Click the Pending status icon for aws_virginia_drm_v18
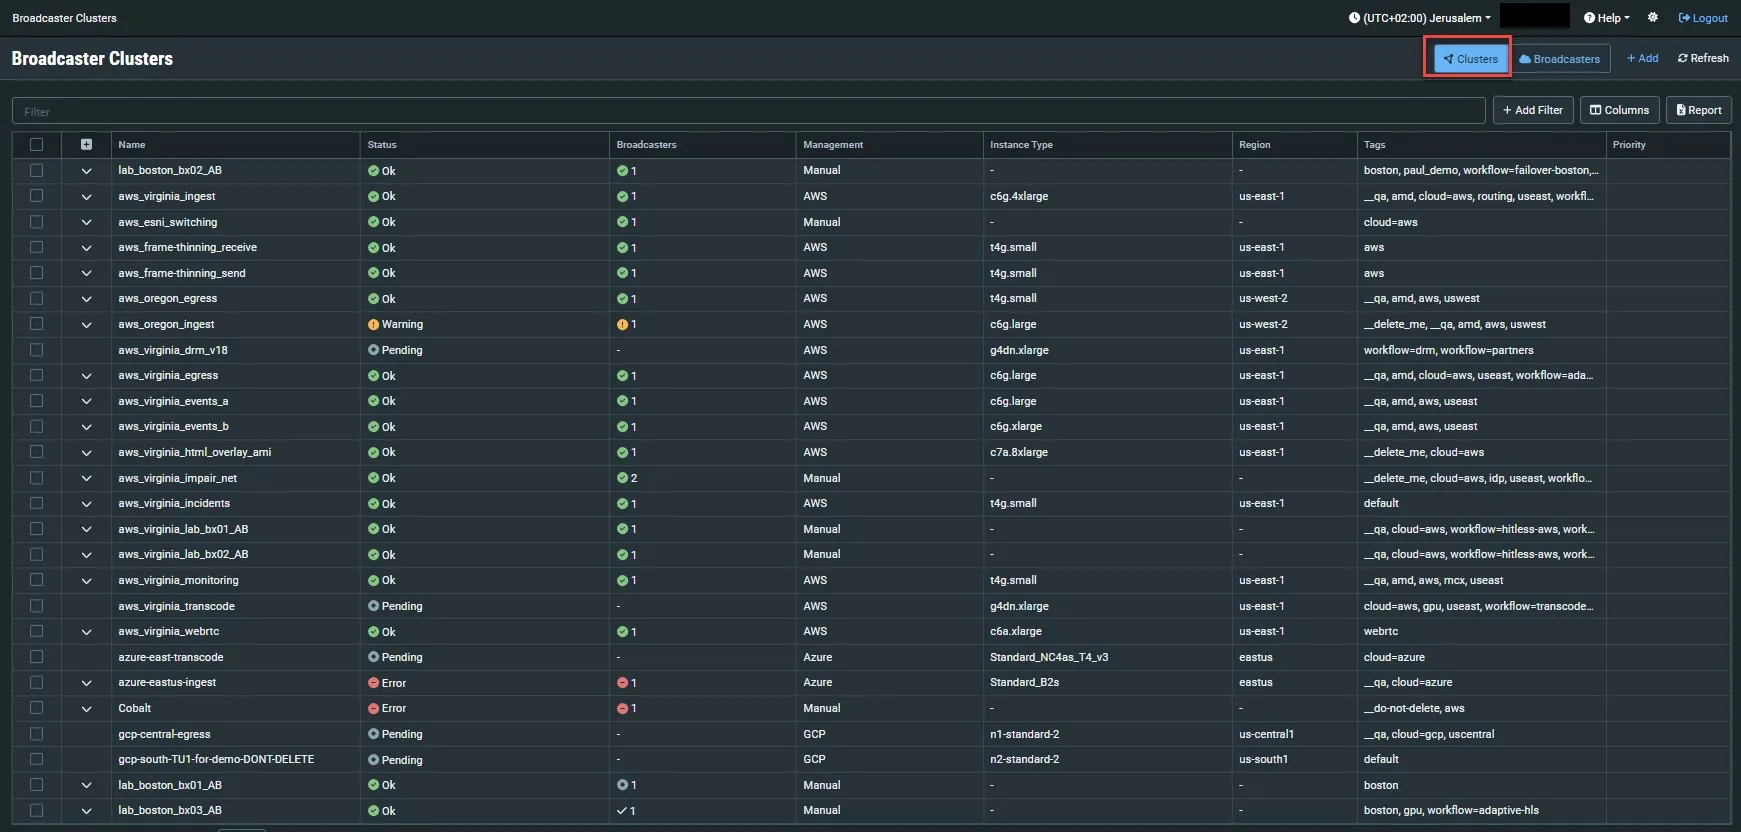 [373, 351]
